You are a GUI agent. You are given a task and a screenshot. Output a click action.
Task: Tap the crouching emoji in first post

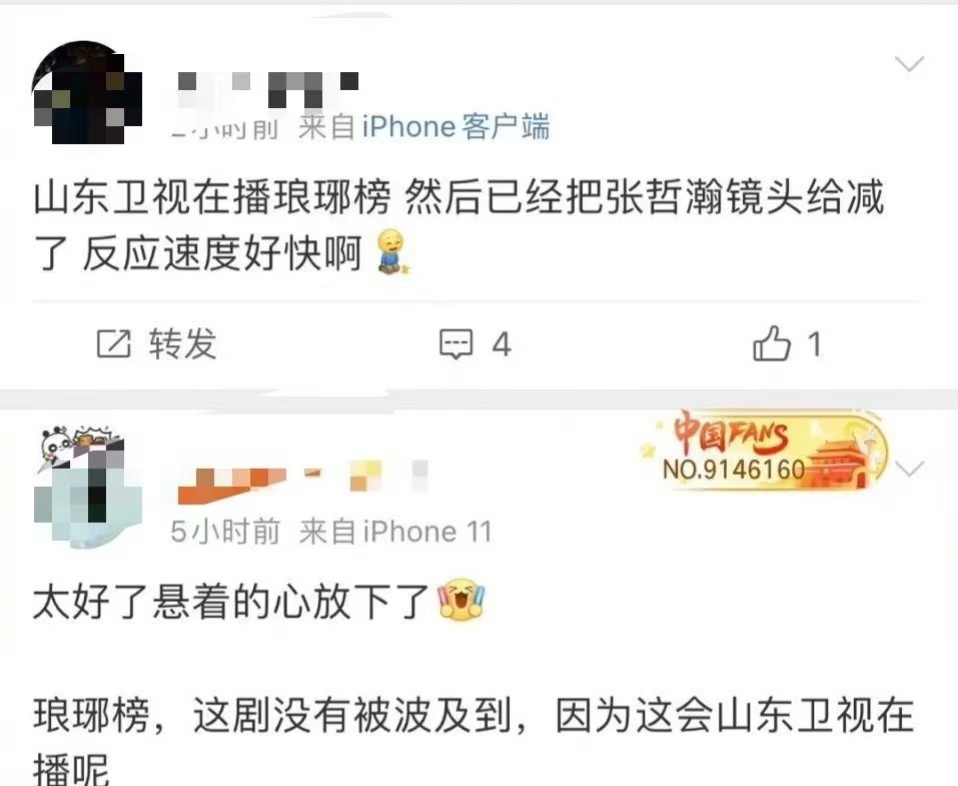click(393, 252)
